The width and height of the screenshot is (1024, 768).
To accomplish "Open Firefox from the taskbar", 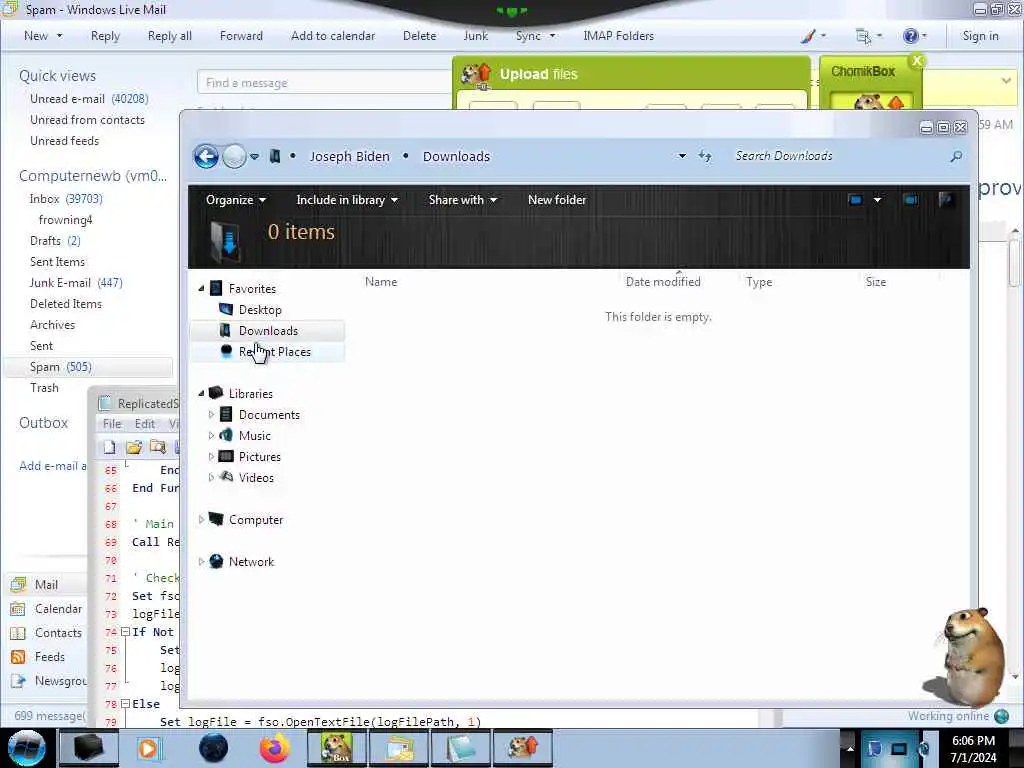I will point(275,748).
